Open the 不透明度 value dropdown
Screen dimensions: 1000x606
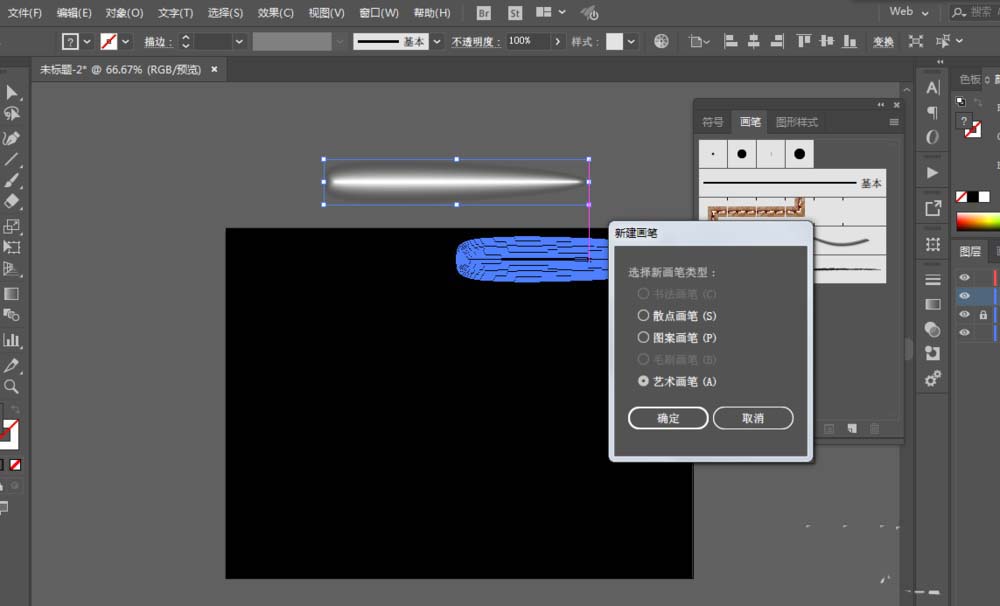click(x=556, y=42)
